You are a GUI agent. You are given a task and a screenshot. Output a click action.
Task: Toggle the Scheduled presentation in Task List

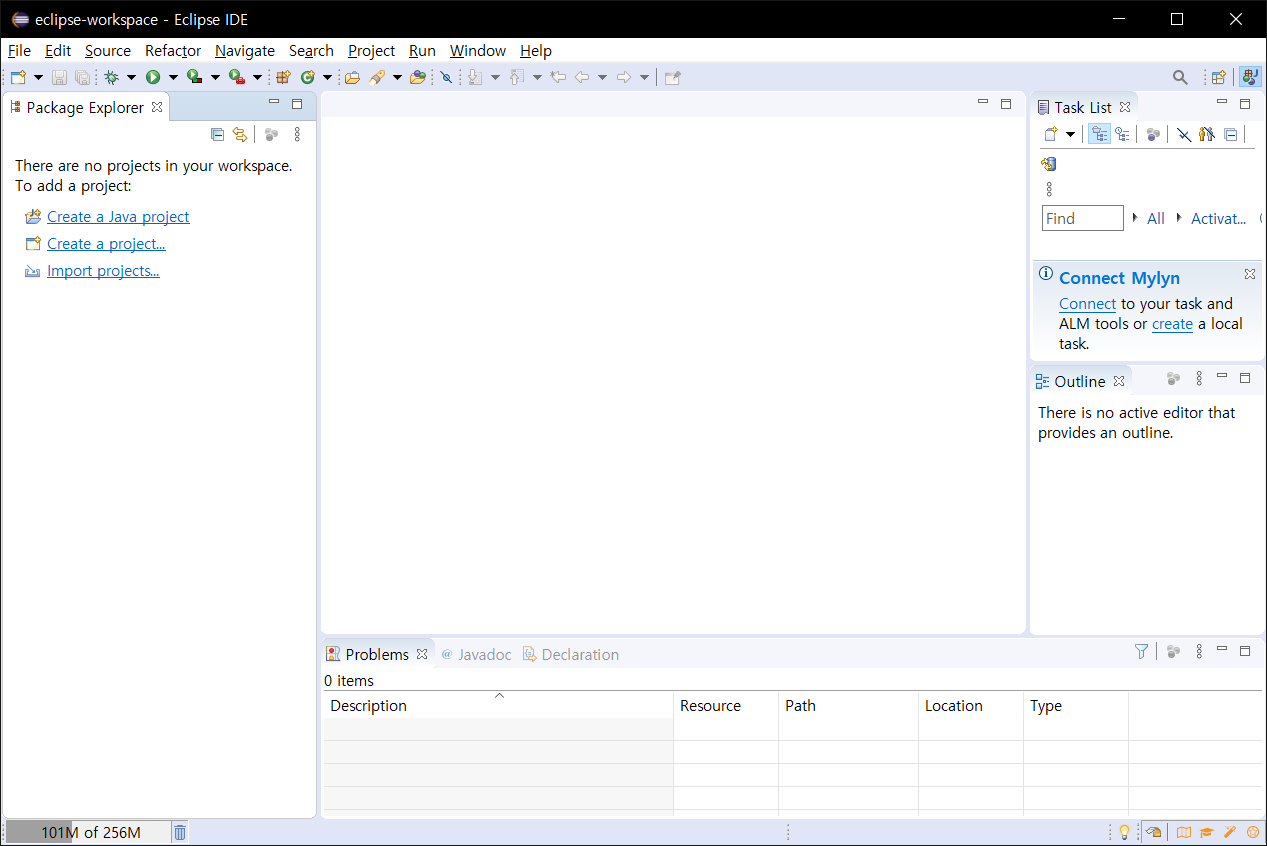click(1122, 134)
